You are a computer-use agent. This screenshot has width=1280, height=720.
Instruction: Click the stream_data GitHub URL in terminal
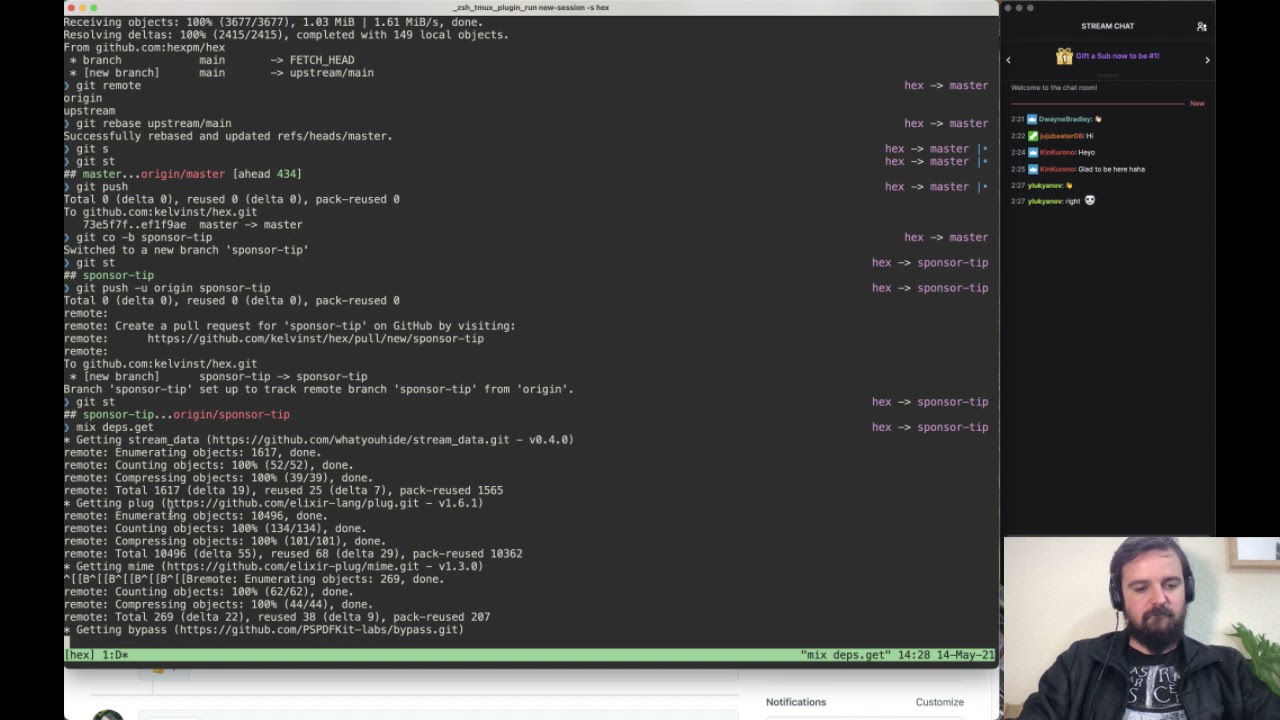[361, 440]
